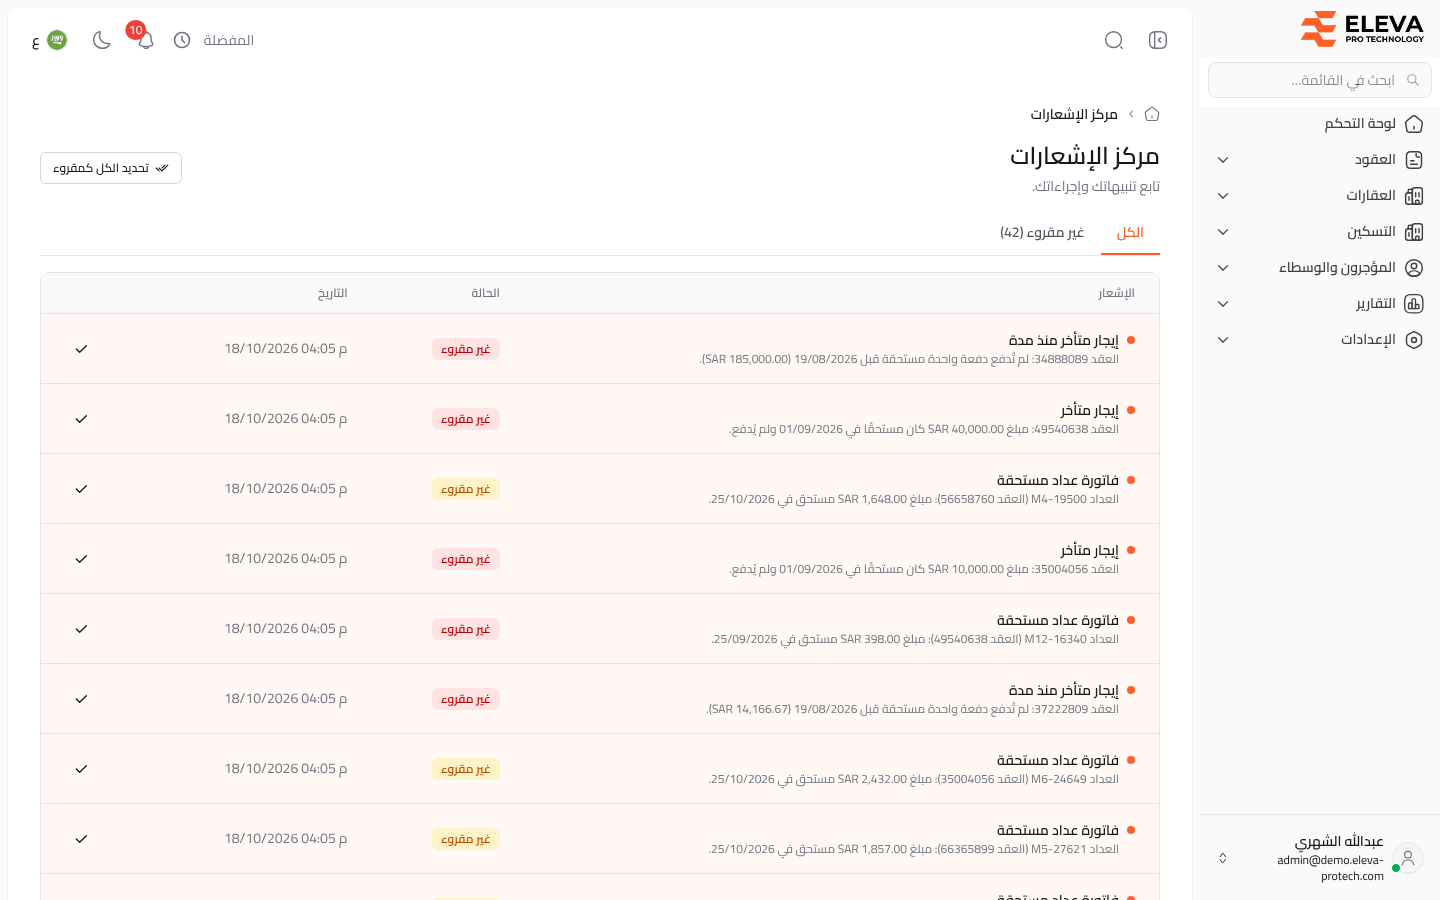The image size is (1440, 900).
Task: Click الحالة column header
Action: coord(485,293)
